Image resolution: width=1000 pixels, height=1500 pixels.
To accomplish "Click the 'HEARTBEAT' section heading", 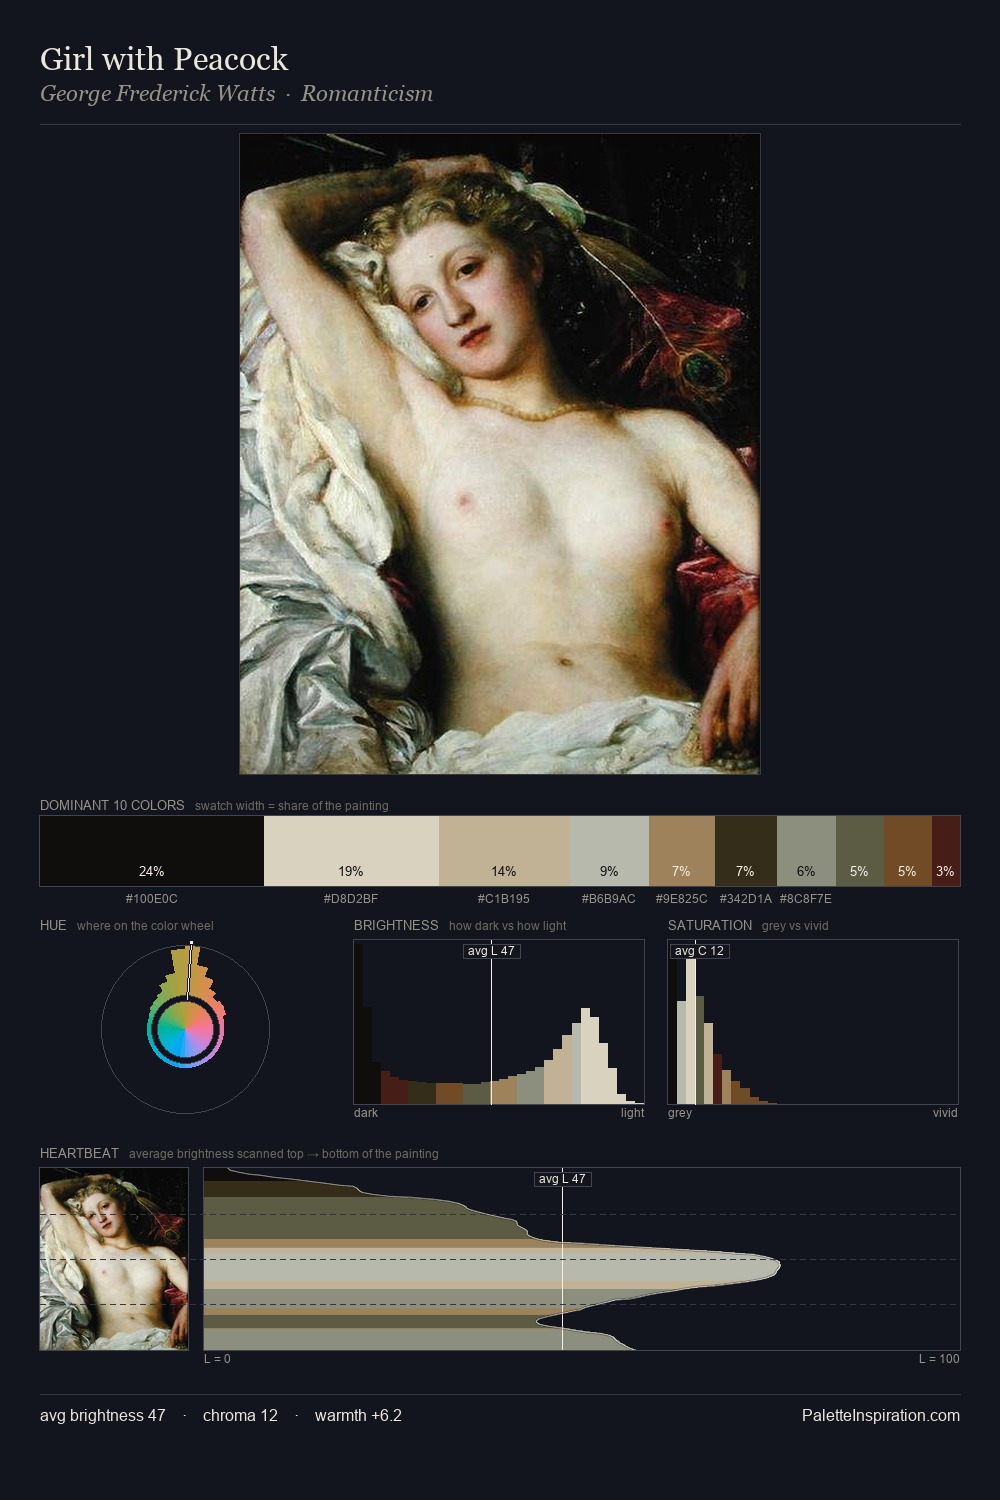I will [79, 1153].
